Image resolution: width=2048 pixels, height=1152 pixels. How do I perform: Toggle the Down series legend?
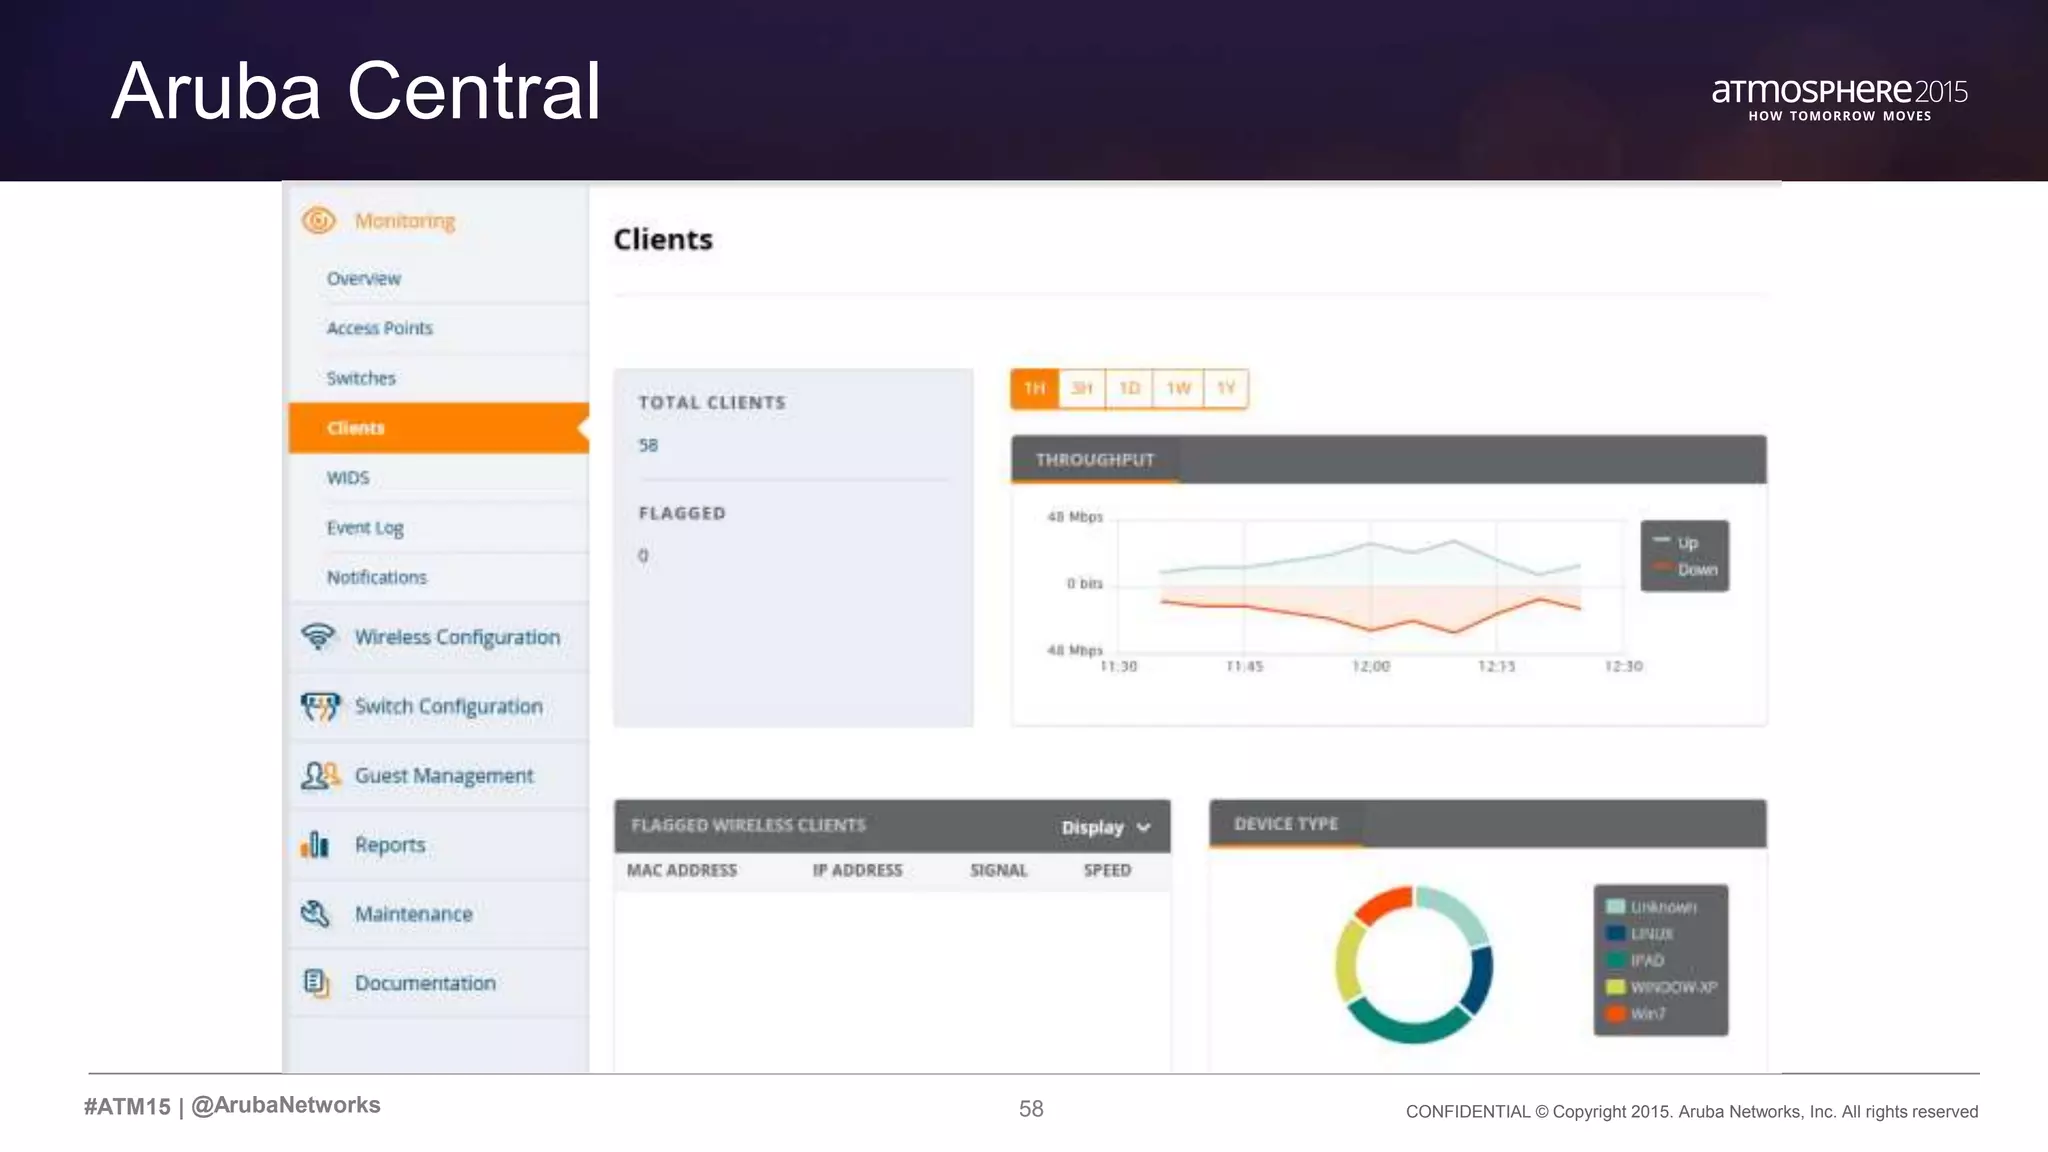point(1686,570)
